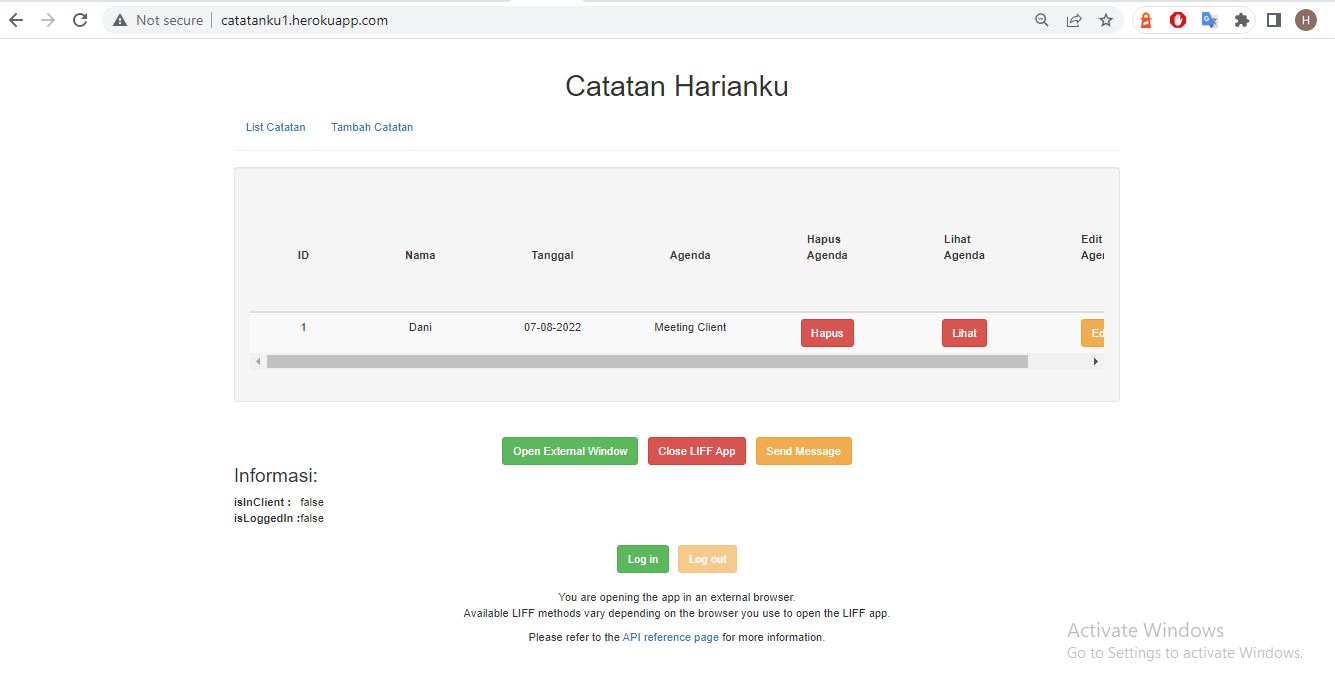Toggle the browser side panel icon

pyautogui.click(x=1274, y=20)
